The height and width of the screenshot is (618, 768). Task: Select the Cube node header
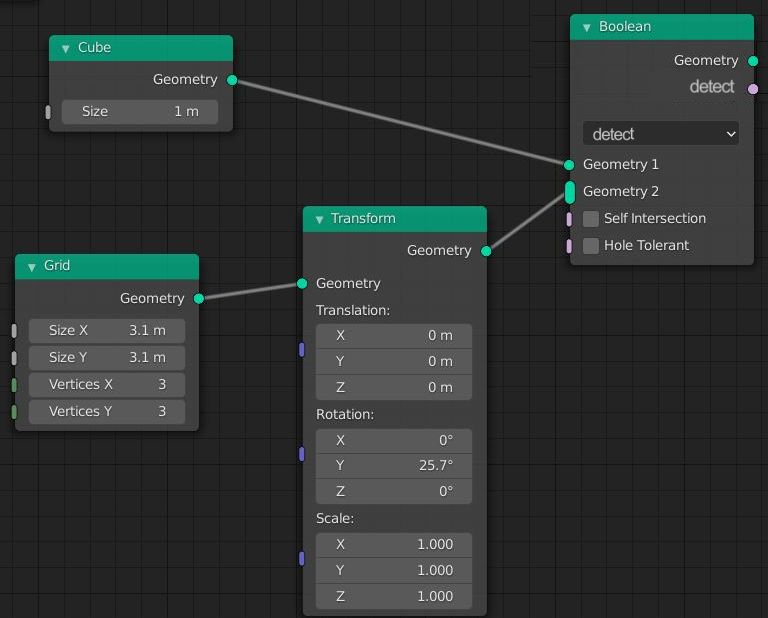(x=141, y=48)
